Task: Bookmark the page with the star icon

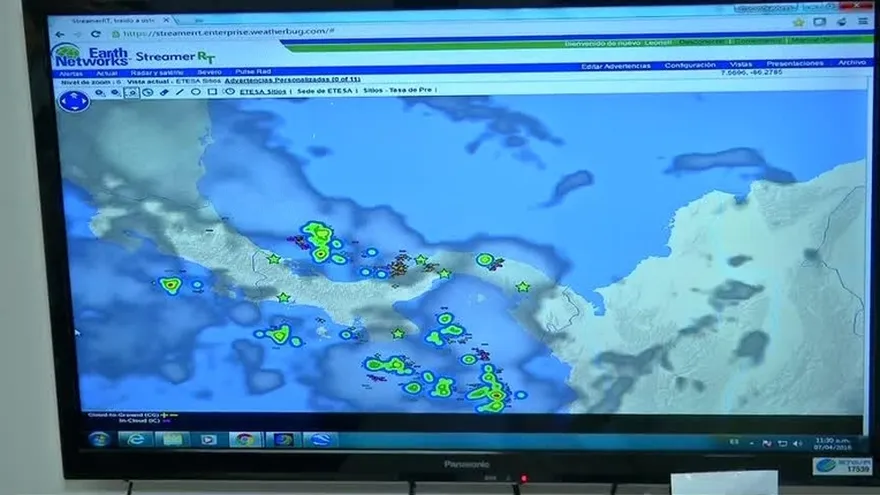Action: [799, 22]
